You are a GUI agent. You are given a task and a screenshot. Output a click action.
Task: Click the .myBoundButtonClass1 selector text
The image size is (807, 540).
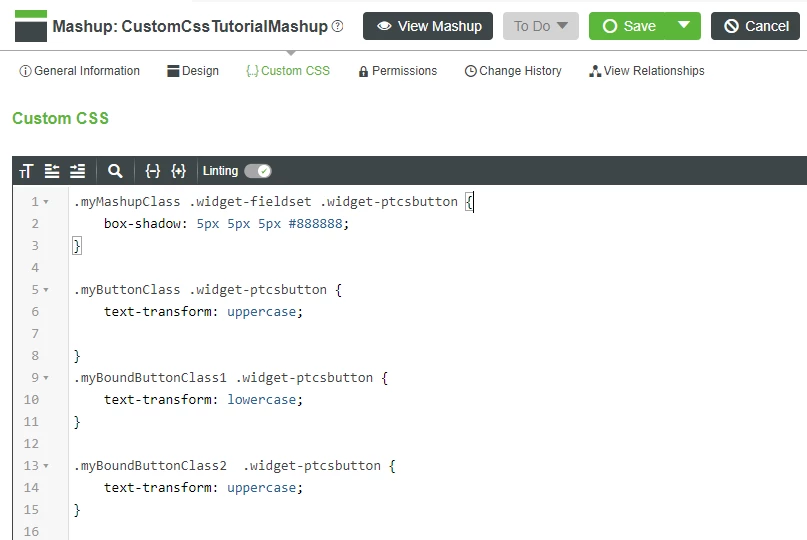point(150,378)
